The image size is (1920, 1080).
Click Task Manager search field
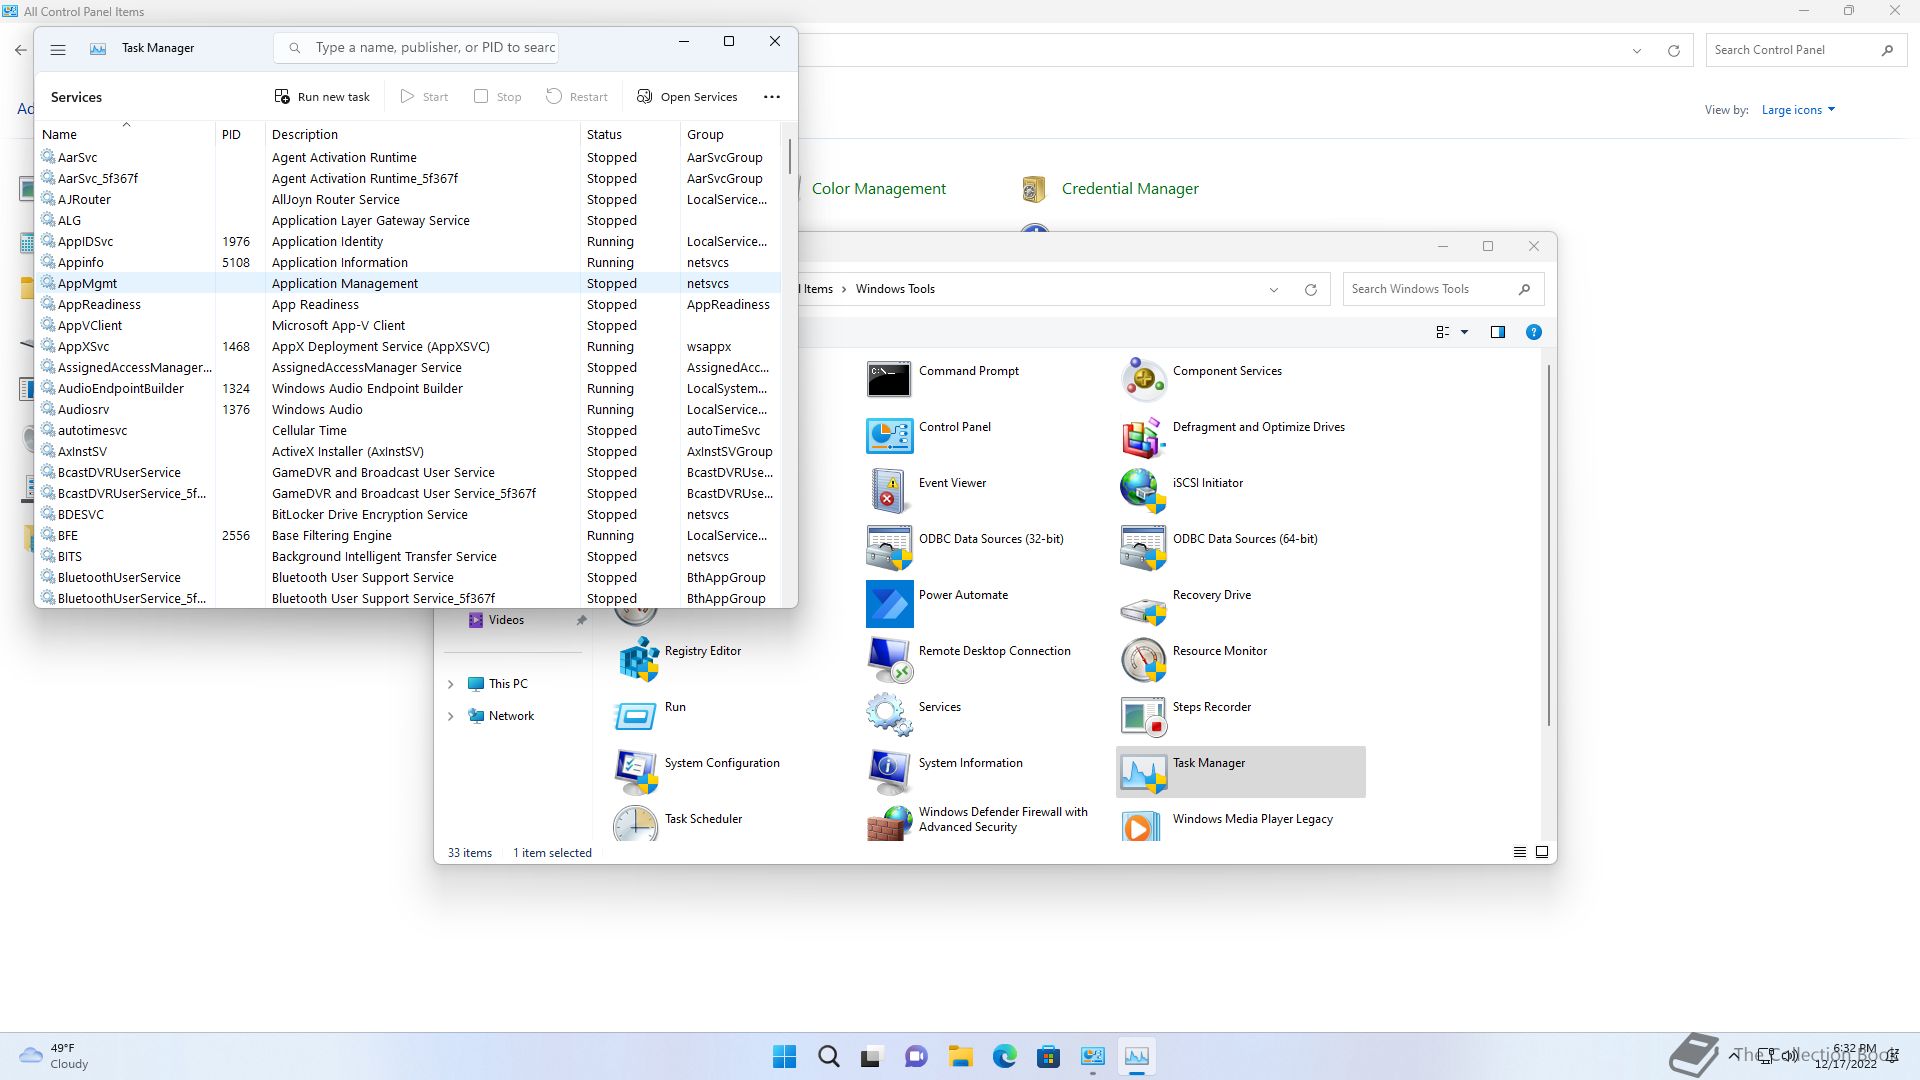[x=417, y=47]
